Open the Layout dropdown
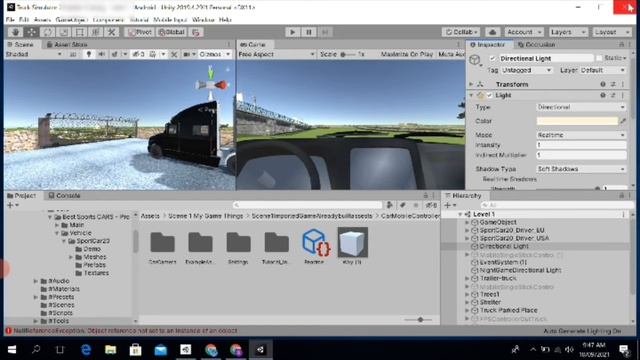The width and height of the screenshot is (640, 360). [x=611, y=32]
